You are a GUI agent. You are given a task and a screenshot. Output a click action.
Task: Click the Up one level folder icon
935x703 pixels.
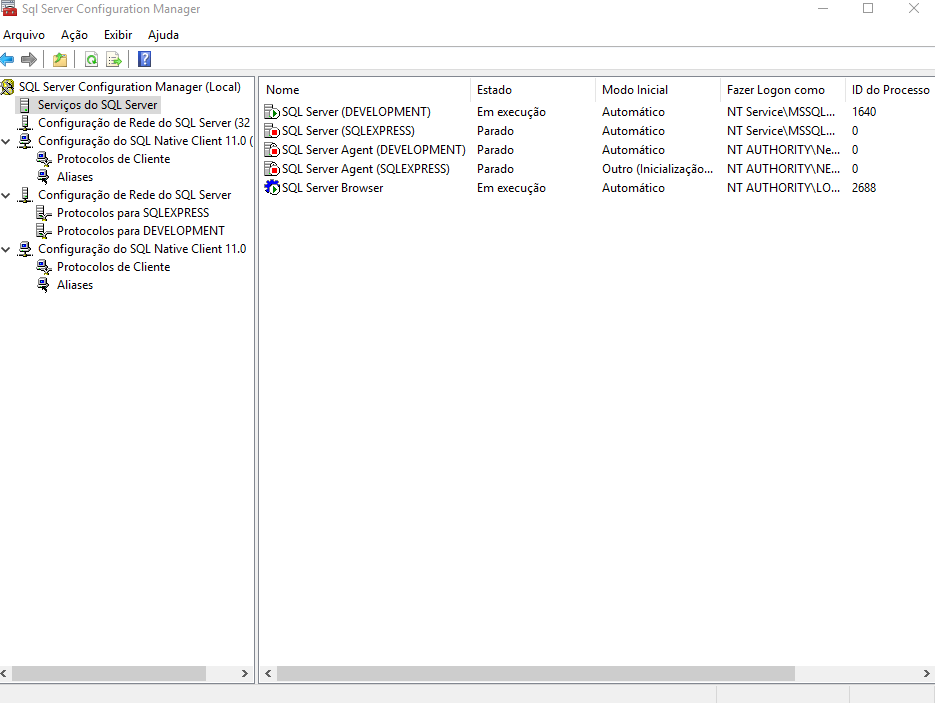[60, 59]
